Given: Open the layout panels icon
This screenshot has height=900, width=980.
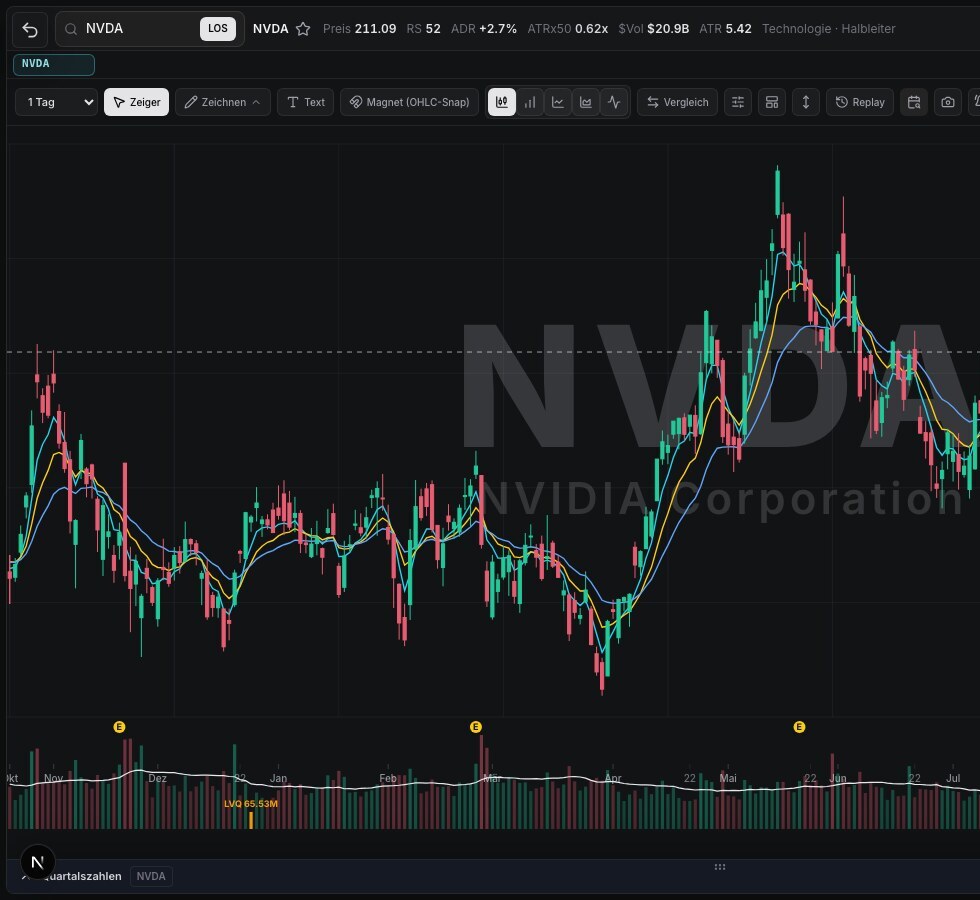Looking at the screenshot, I should tap(772, 102).
